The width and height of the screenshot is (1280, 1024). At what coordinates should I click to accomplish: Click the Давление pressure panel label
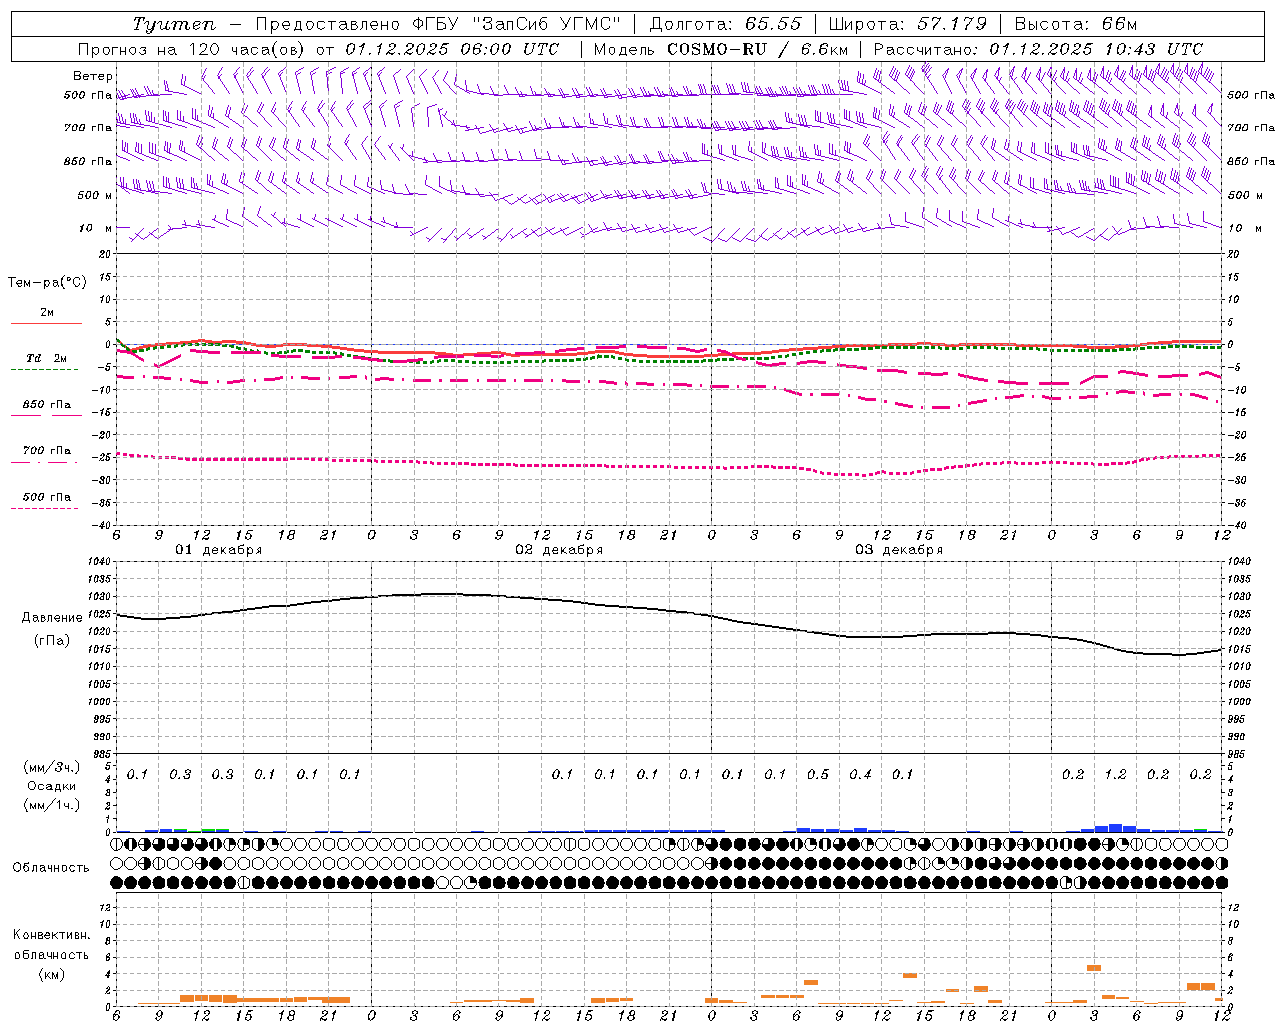point(52,618)
